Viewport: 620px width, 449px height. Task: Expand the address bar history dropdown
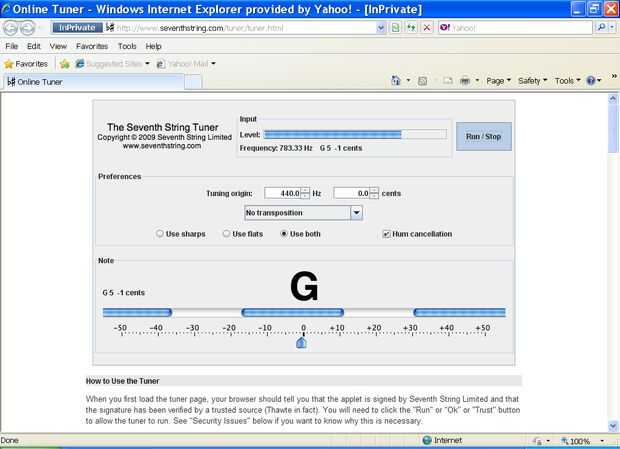(381, 28)
